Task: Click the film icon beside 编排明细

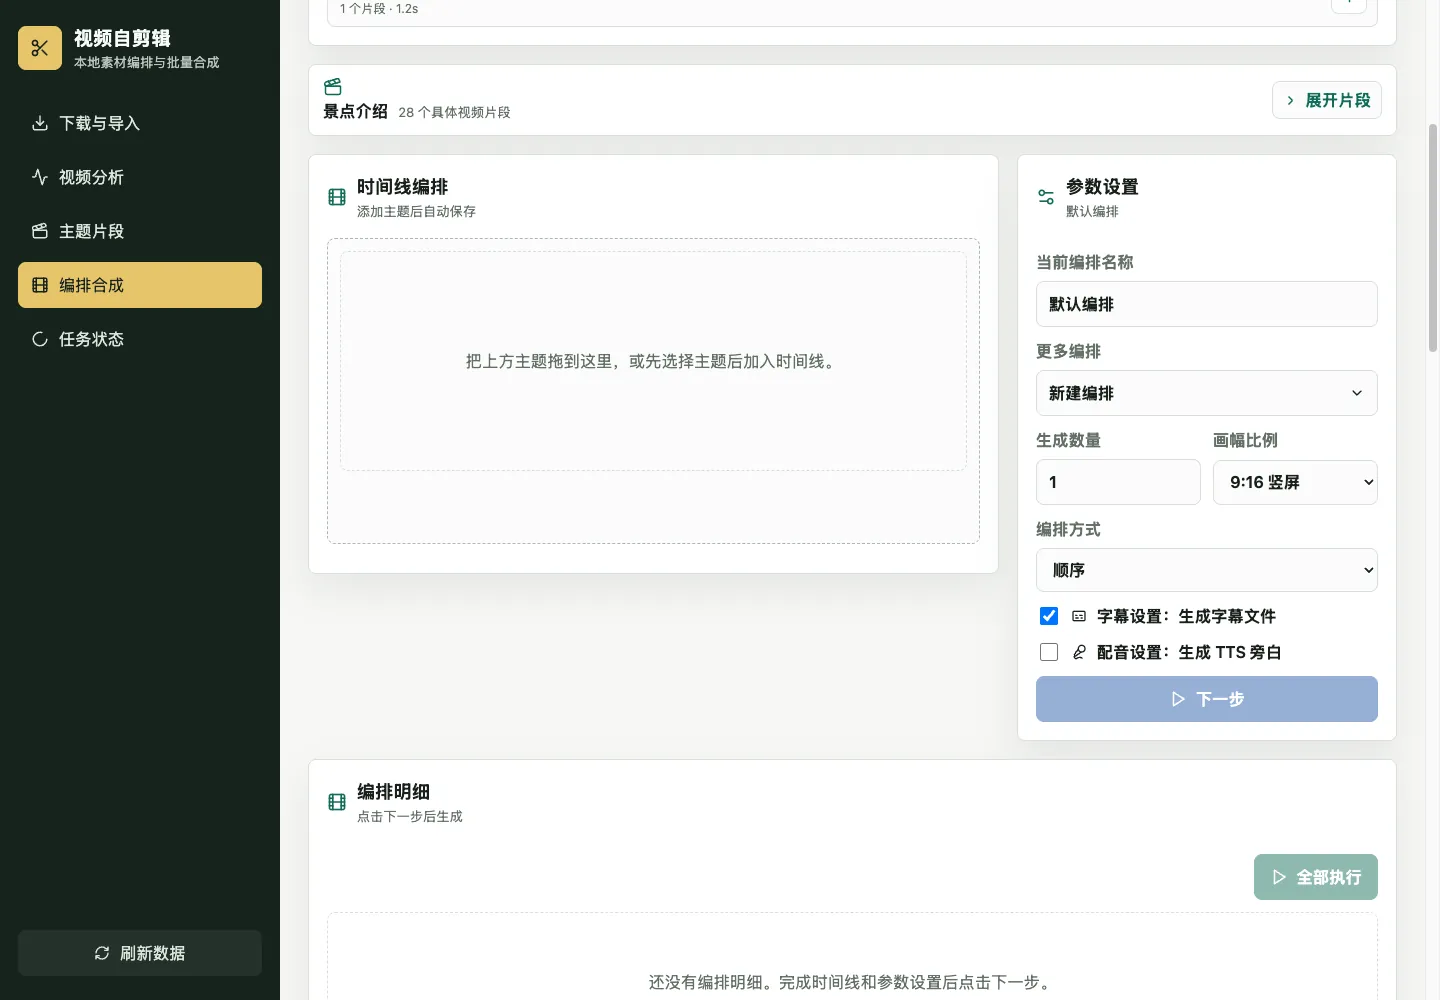Action: tap(337, 802)
